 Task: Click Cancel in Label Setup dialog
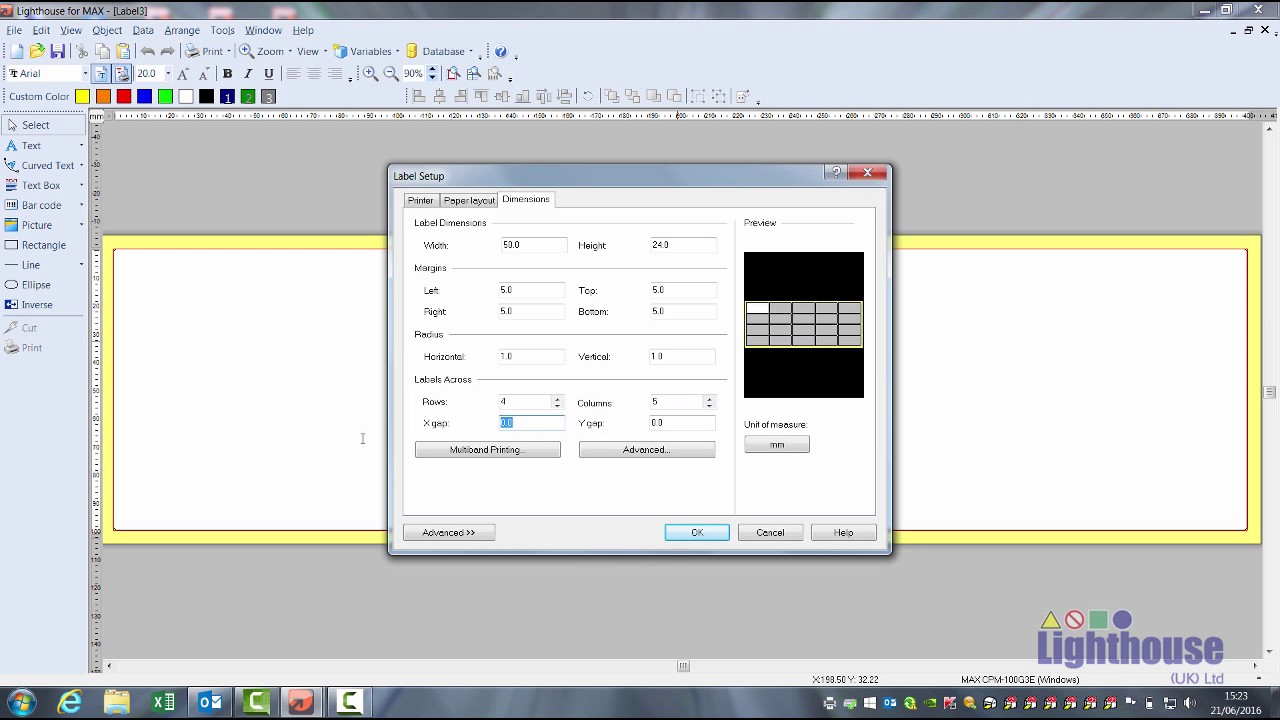770,533
